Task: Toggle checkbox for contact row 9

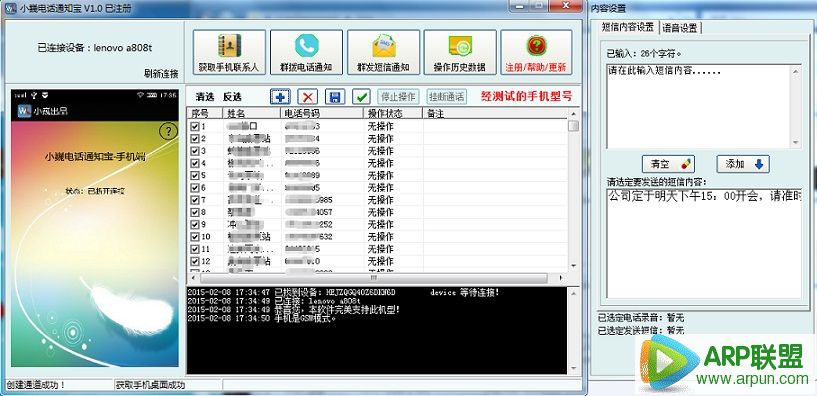Action: tap(195, 225)
